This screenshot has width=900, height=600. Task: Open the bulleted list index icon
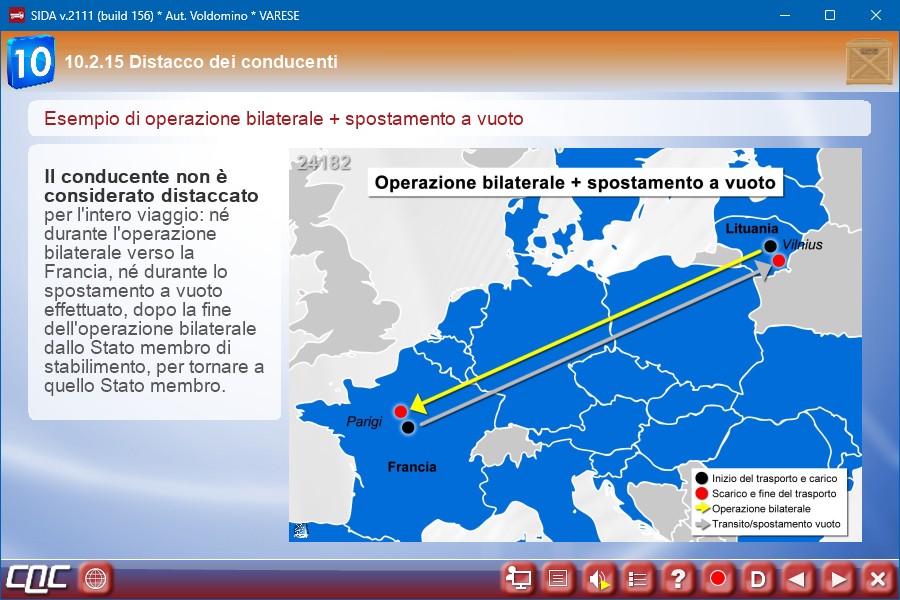click(x=638, y=578)
